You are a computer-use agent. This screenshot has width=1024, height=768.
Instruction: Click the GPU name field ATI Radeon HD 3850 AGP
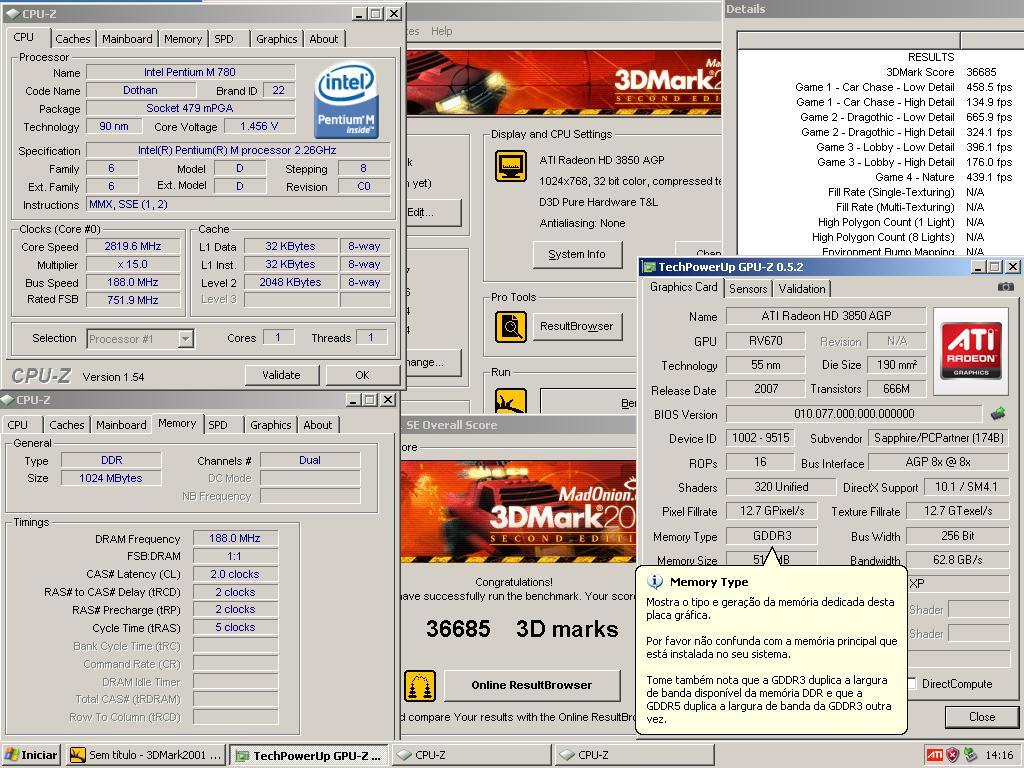click(826, 316)
